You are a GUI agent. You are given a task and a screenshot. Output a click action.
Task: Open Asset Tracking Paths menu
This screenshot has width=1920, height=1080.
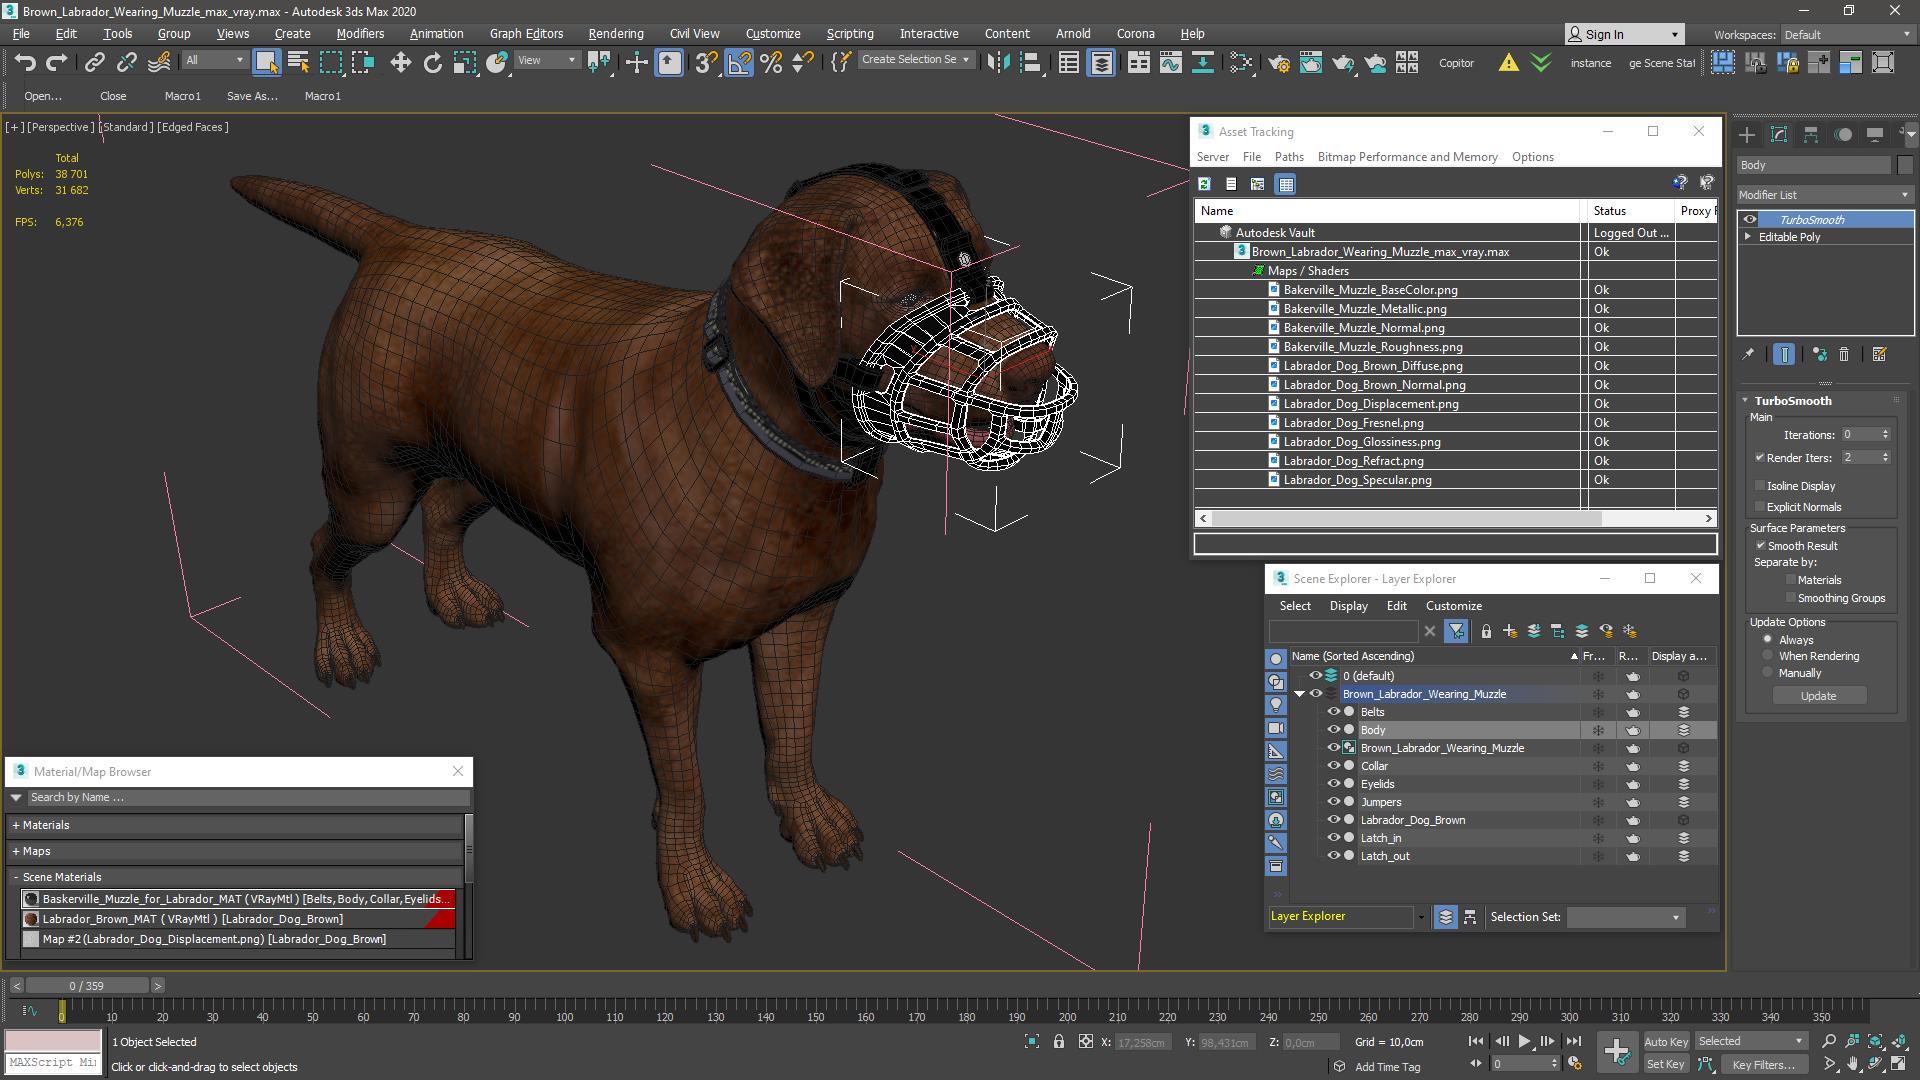1289,157
